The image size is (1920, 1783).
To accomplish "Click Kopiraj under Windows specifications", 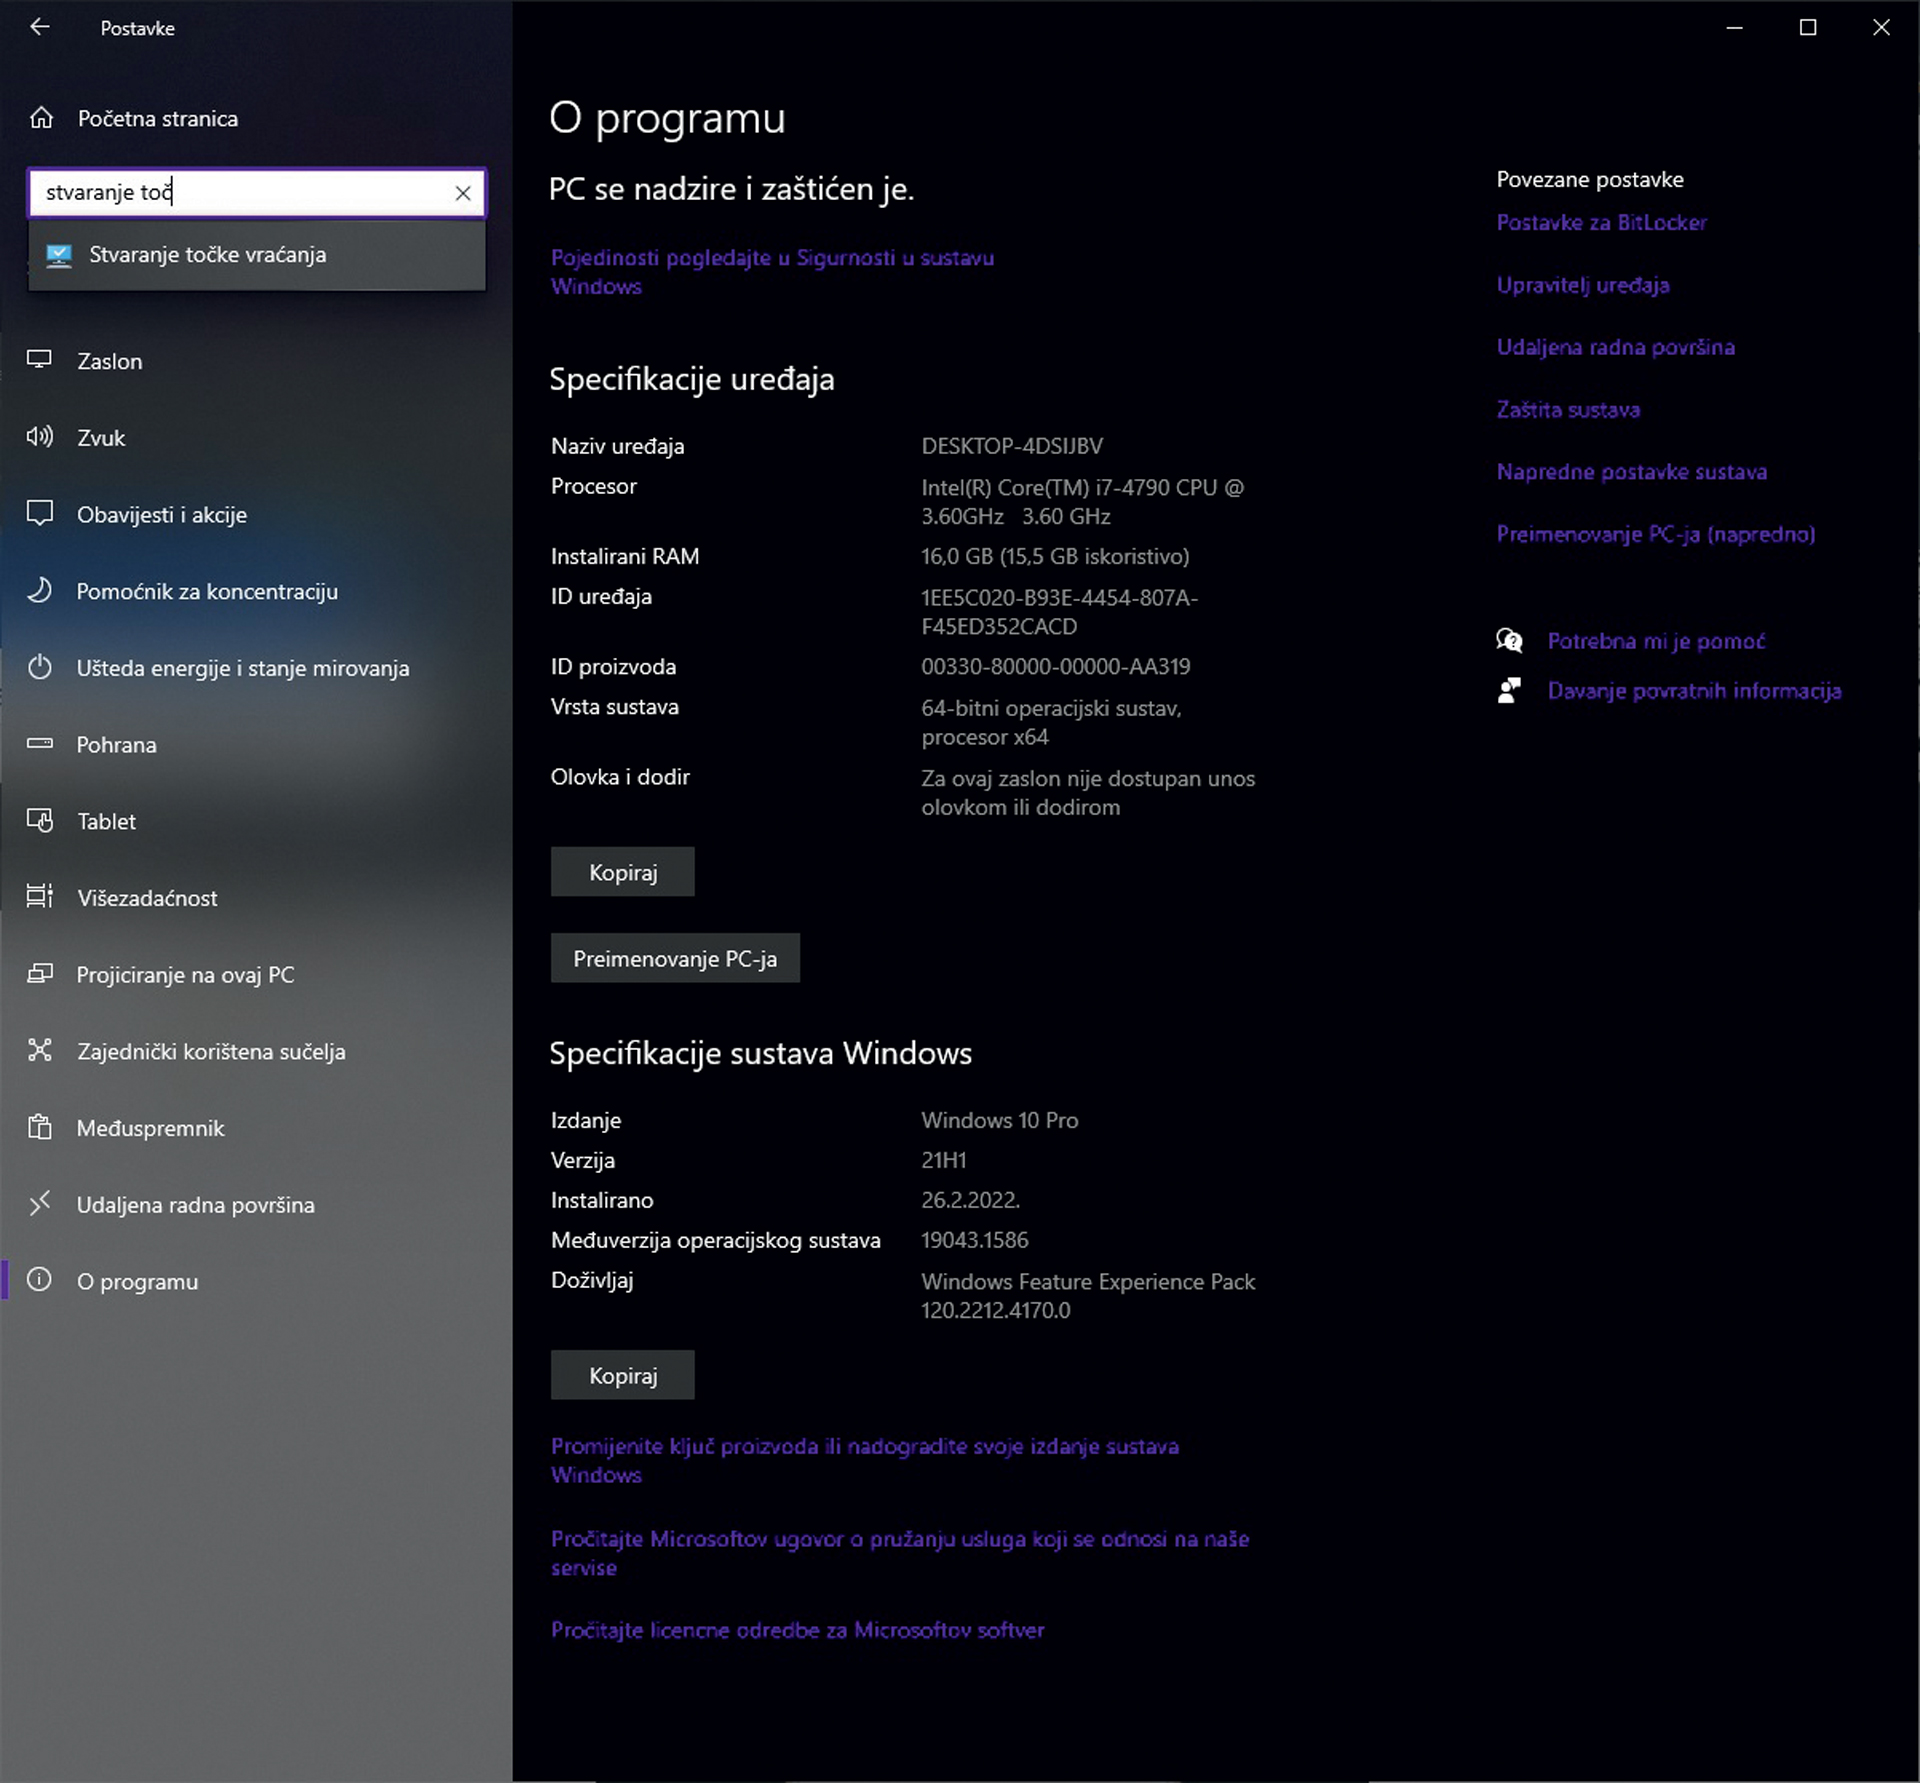I will coord(622,1375).
